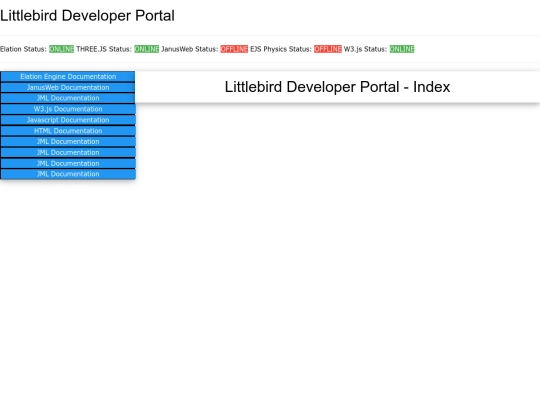Click the W3.js Status ONLINE badge
This screenshot has width=540, height=405.
click(402, 49)
